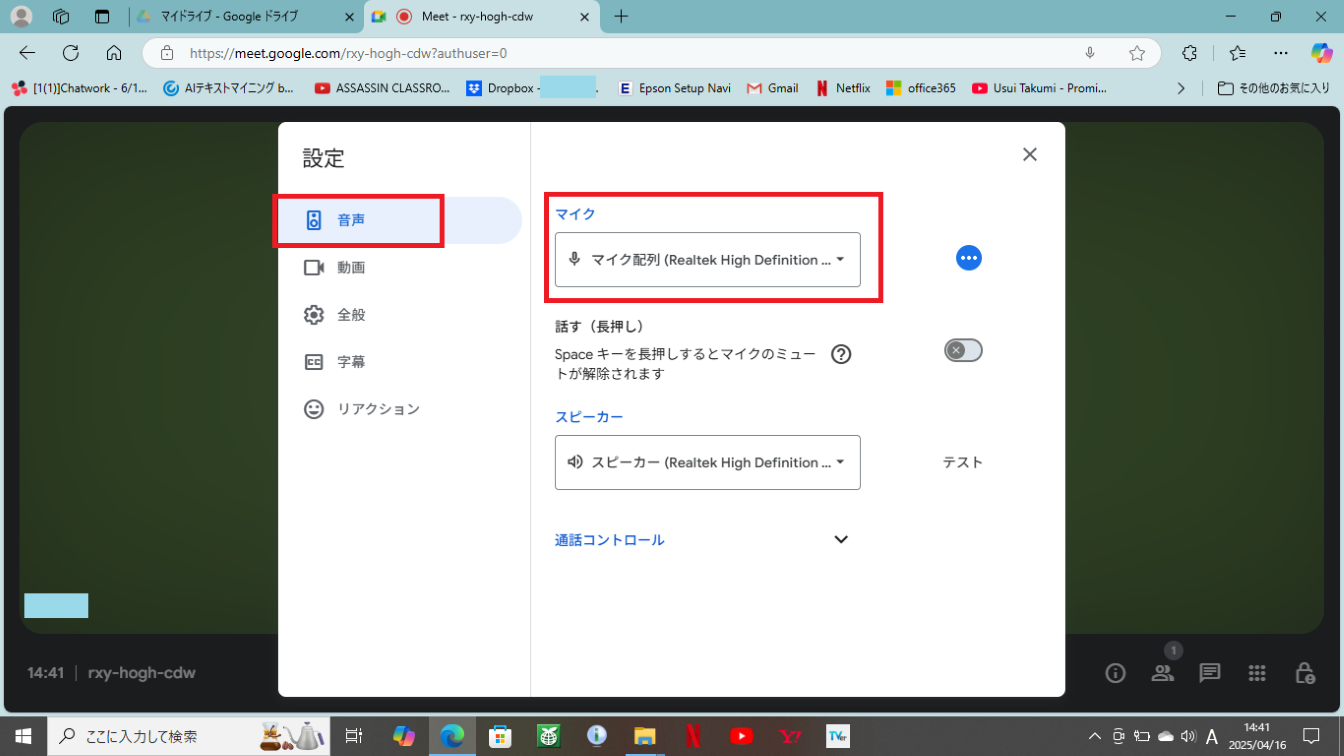1344x756 pixels.
Task: Open the activities grid icon
Action: pyautogui.click(x=1257, y=673)
